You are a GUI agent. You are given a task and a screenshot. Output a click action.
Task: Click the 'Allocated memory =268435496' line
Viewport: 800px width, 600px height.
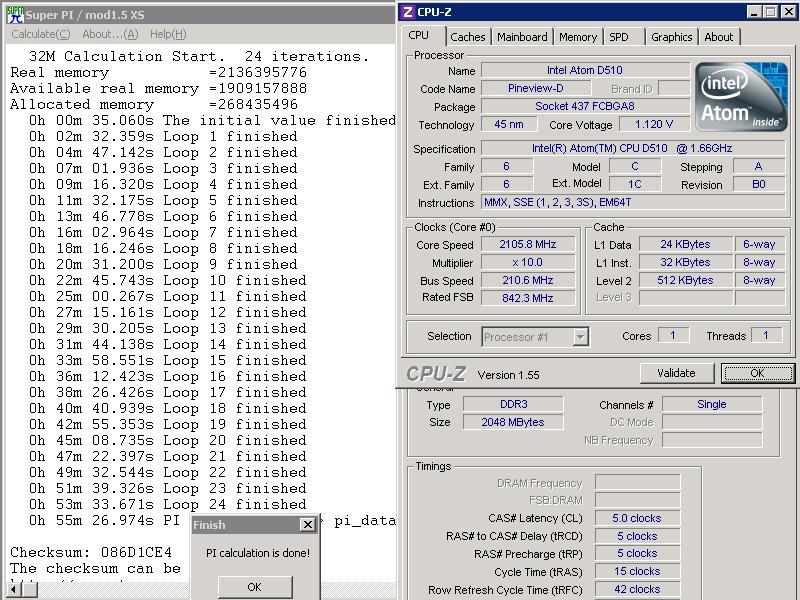(x=154, y=104)
